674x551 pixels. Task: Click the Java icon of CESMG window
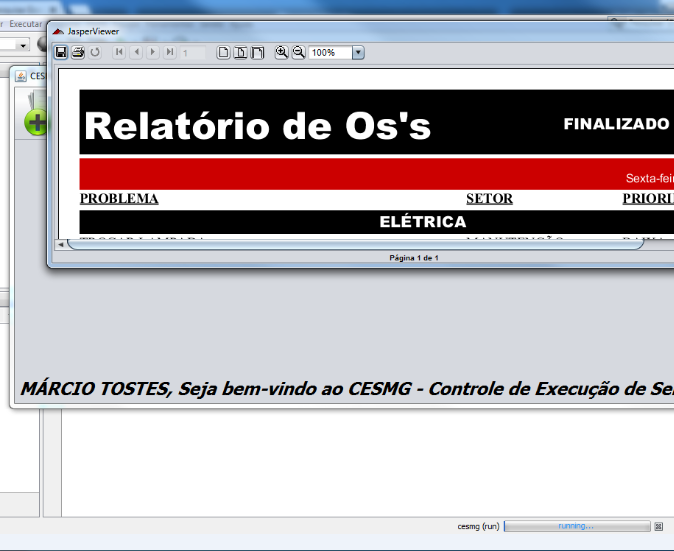(21, 76)
